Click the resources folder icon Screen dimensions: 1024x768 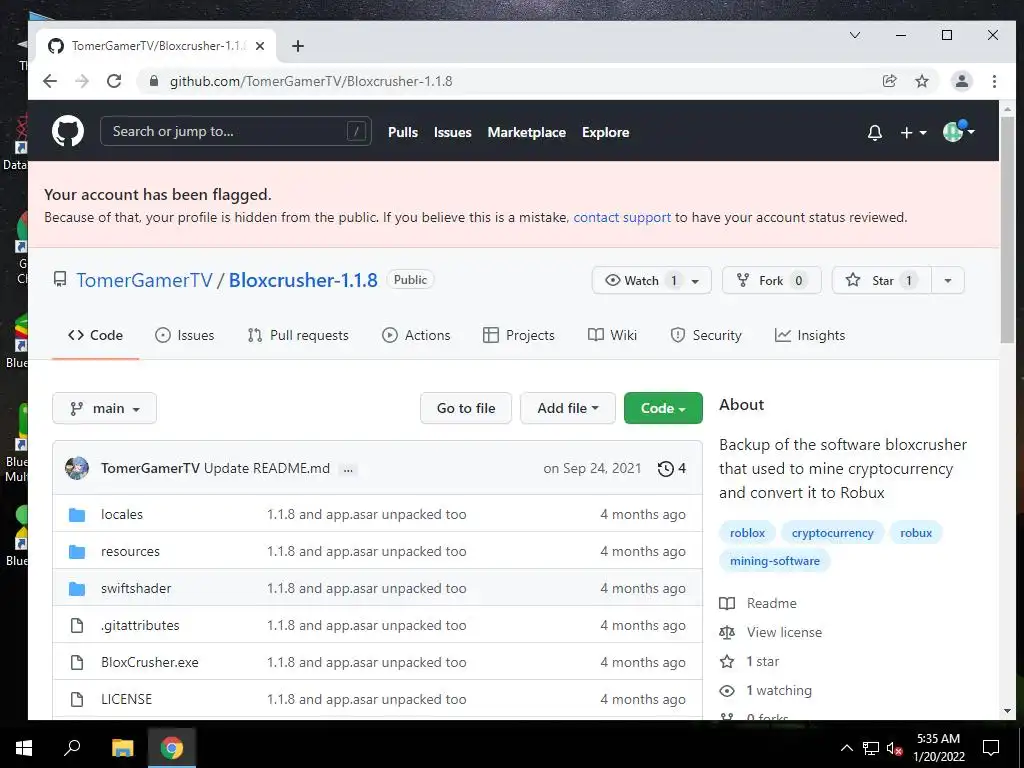coord(77,552)
